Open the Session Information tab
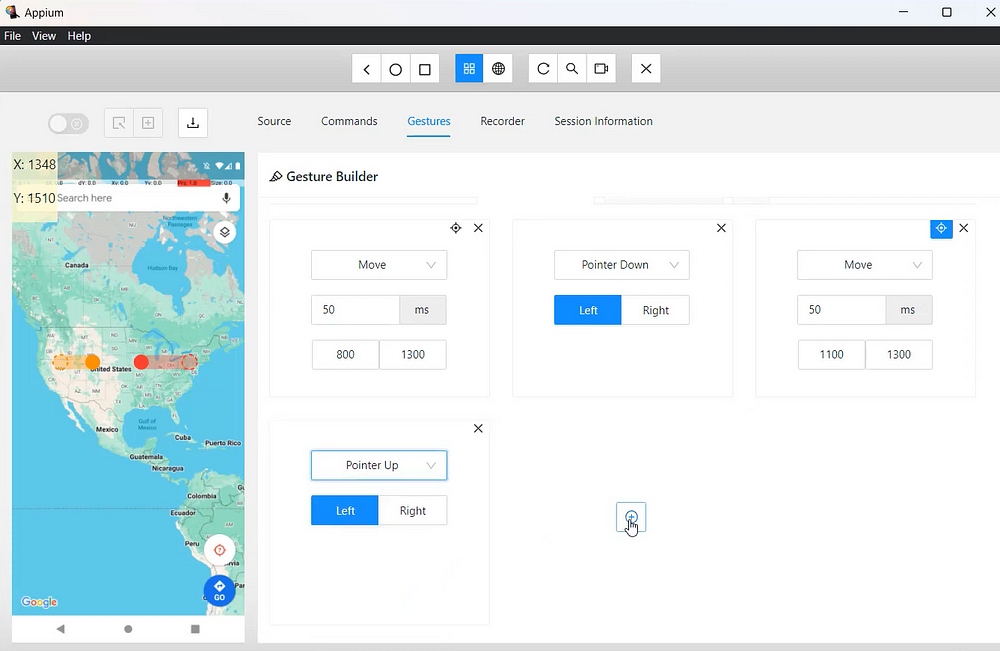 pyautogui.click(x=603, y=121)
